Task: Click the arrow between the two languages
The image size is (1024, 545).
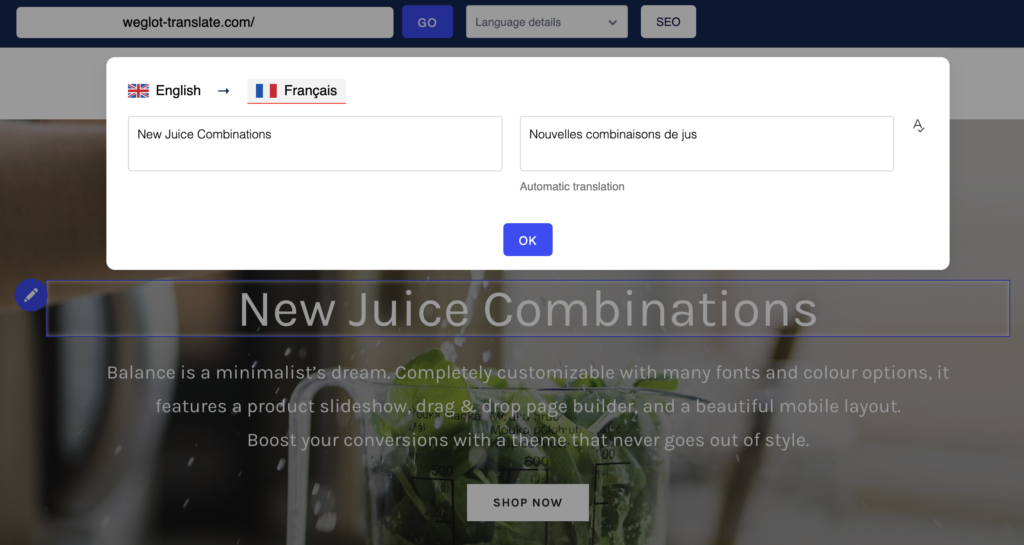Action: (x=223, y=91)
